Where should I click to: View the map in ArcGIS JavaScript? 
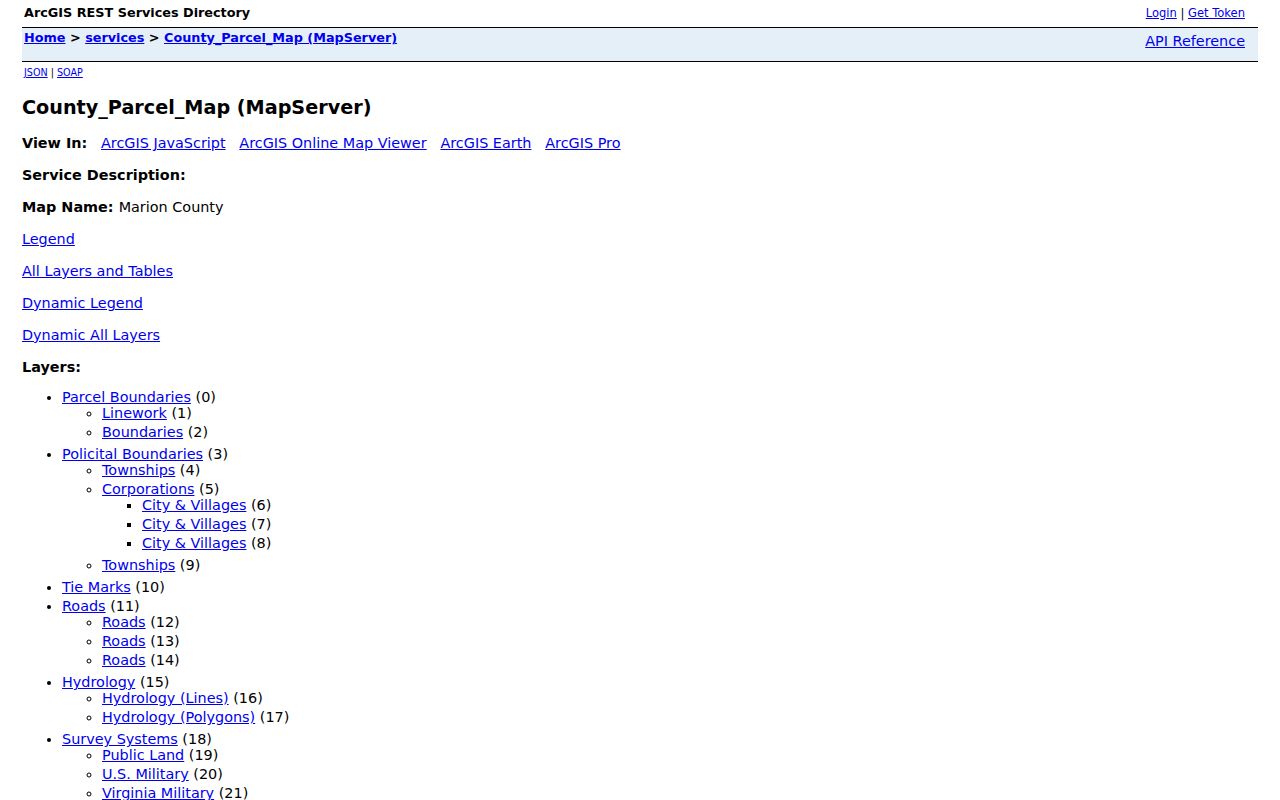point(163,143)
